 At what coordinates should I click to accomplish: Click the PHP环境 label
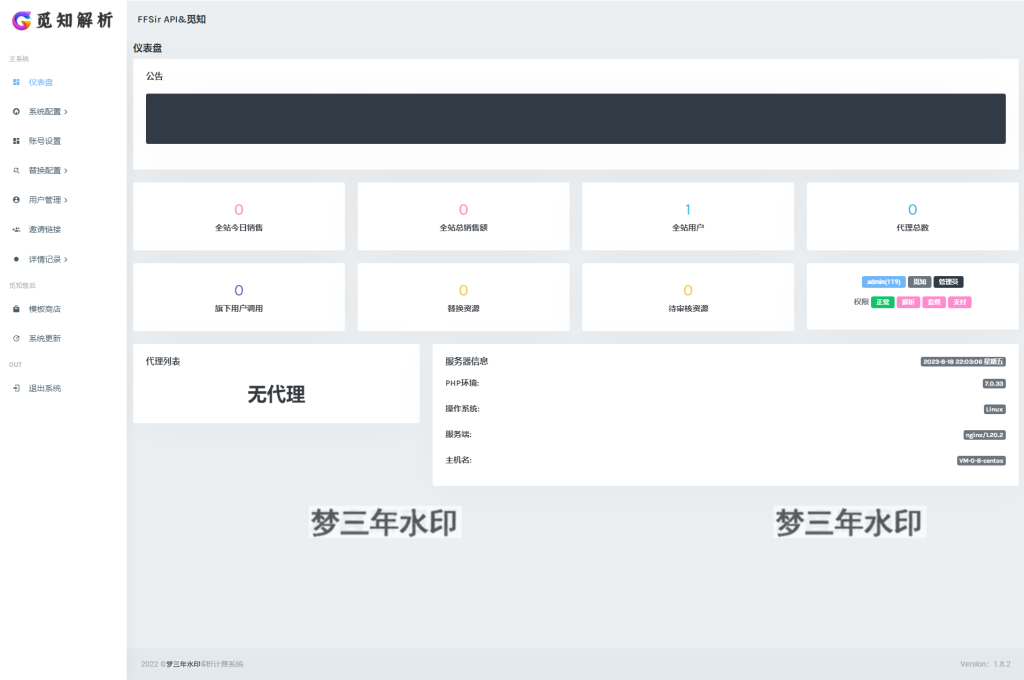coord(462,383)
